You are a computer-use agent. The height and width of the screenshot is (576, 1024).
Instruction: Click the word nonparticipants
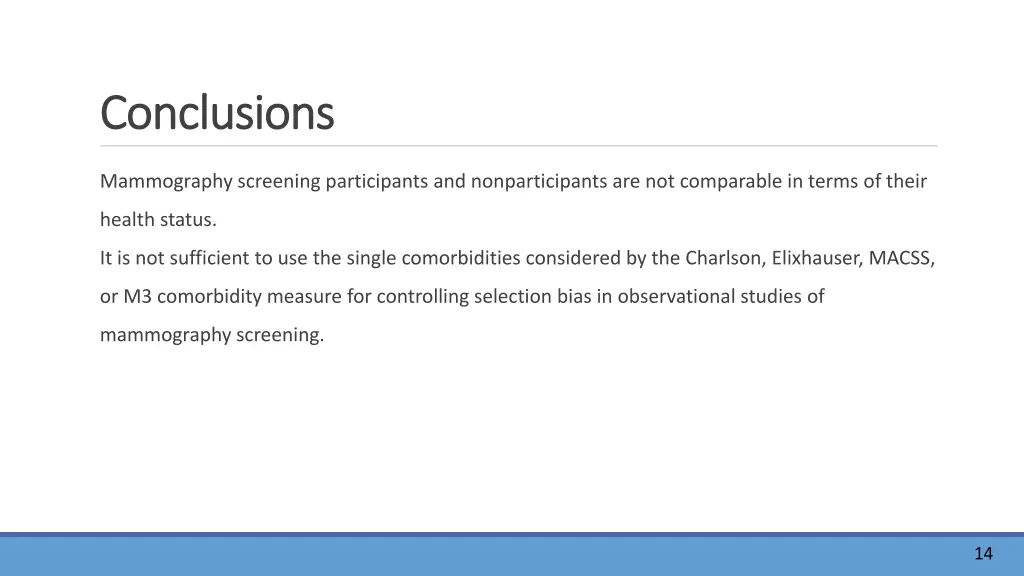point(539,182)
